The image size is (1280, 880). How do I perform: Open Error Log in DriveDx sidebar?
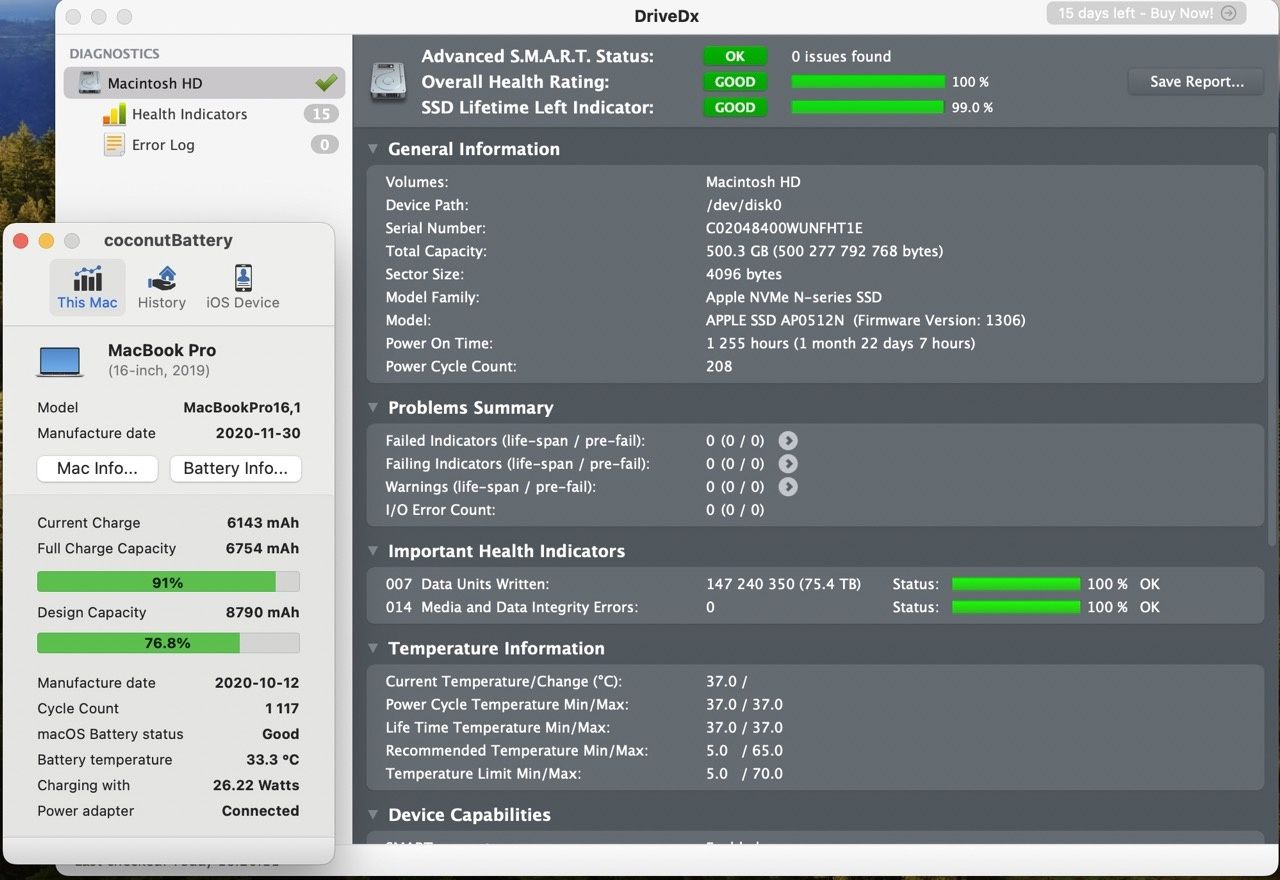[x=163, y=145]
